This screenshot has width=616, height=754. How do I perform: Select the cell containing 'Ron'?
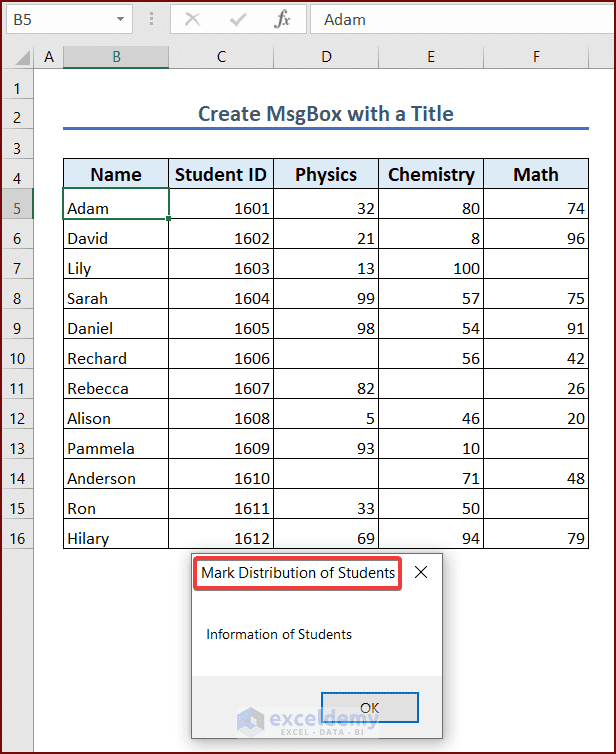[x=116, y=504]
